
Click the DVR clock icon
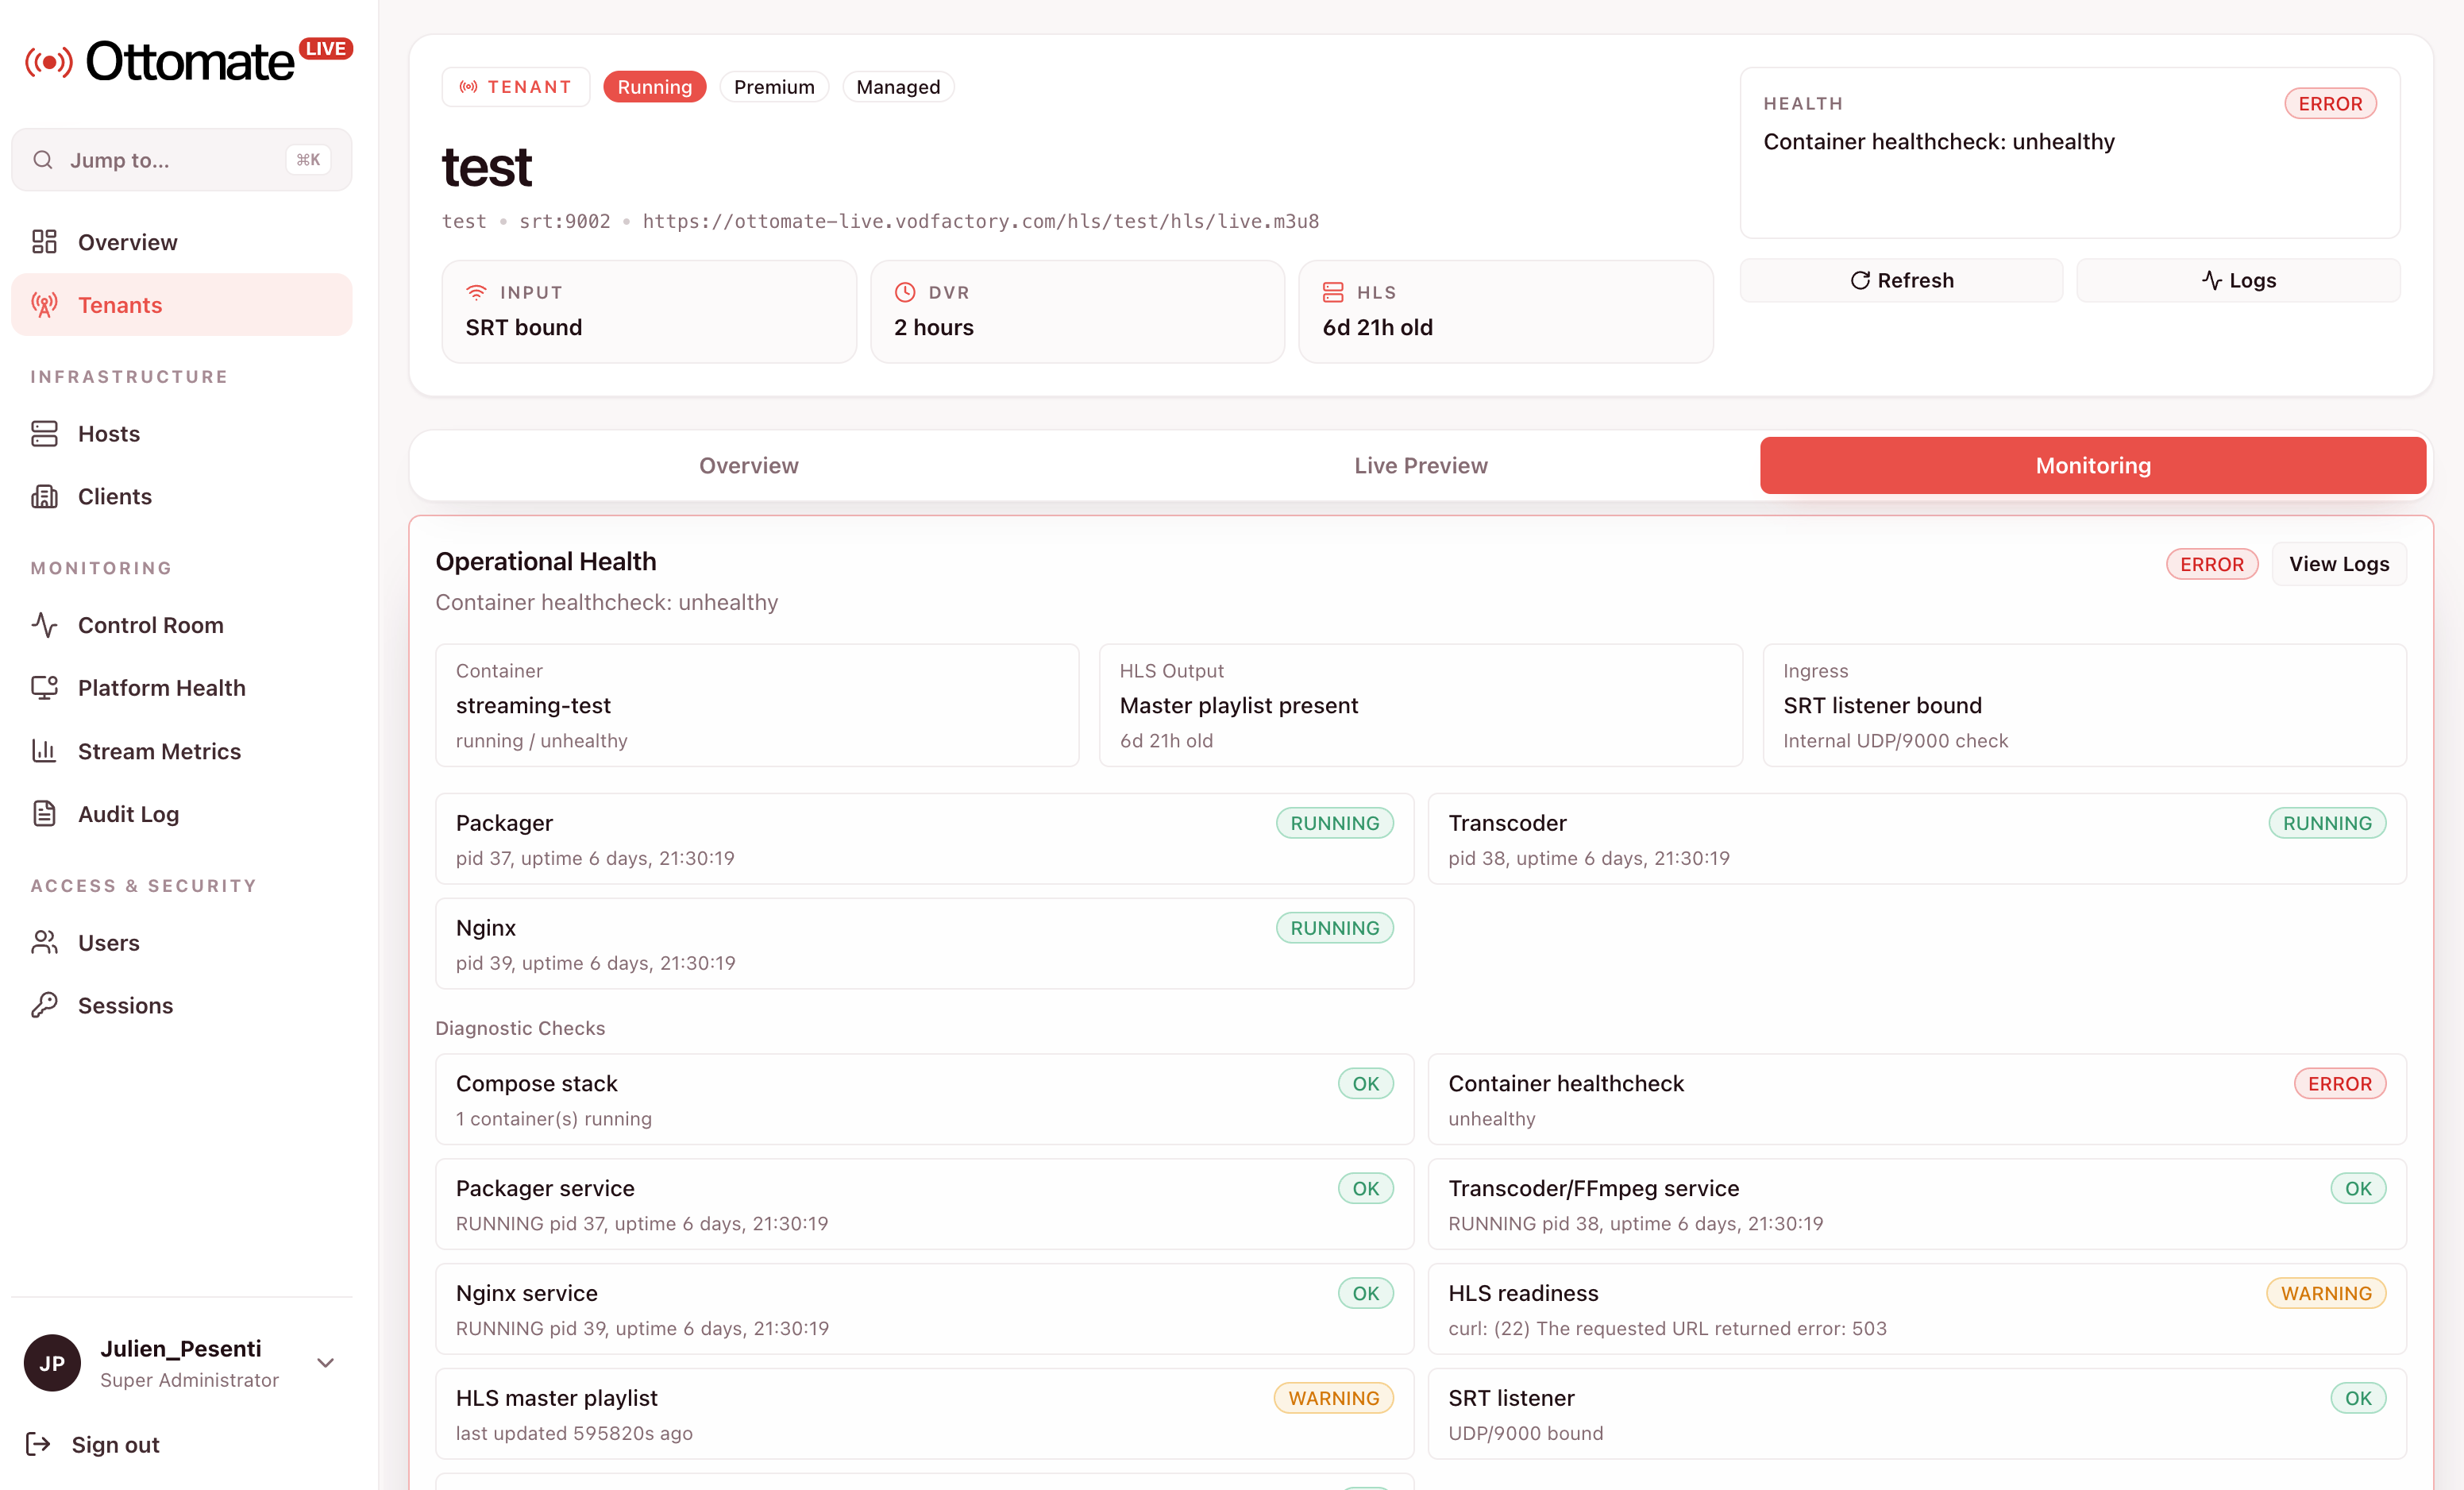click(905, 292)
